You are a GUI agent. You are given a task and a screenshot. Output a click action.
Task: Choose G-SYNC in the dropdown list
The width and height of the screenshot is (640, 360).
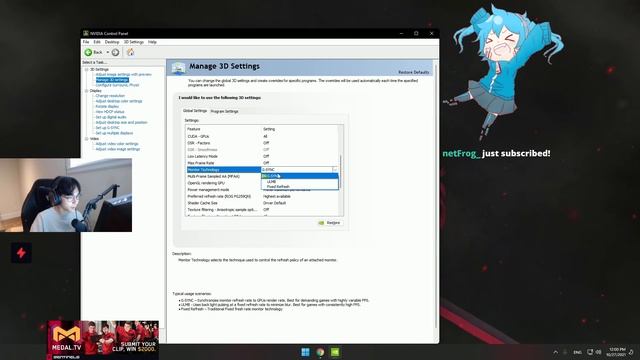300,176
